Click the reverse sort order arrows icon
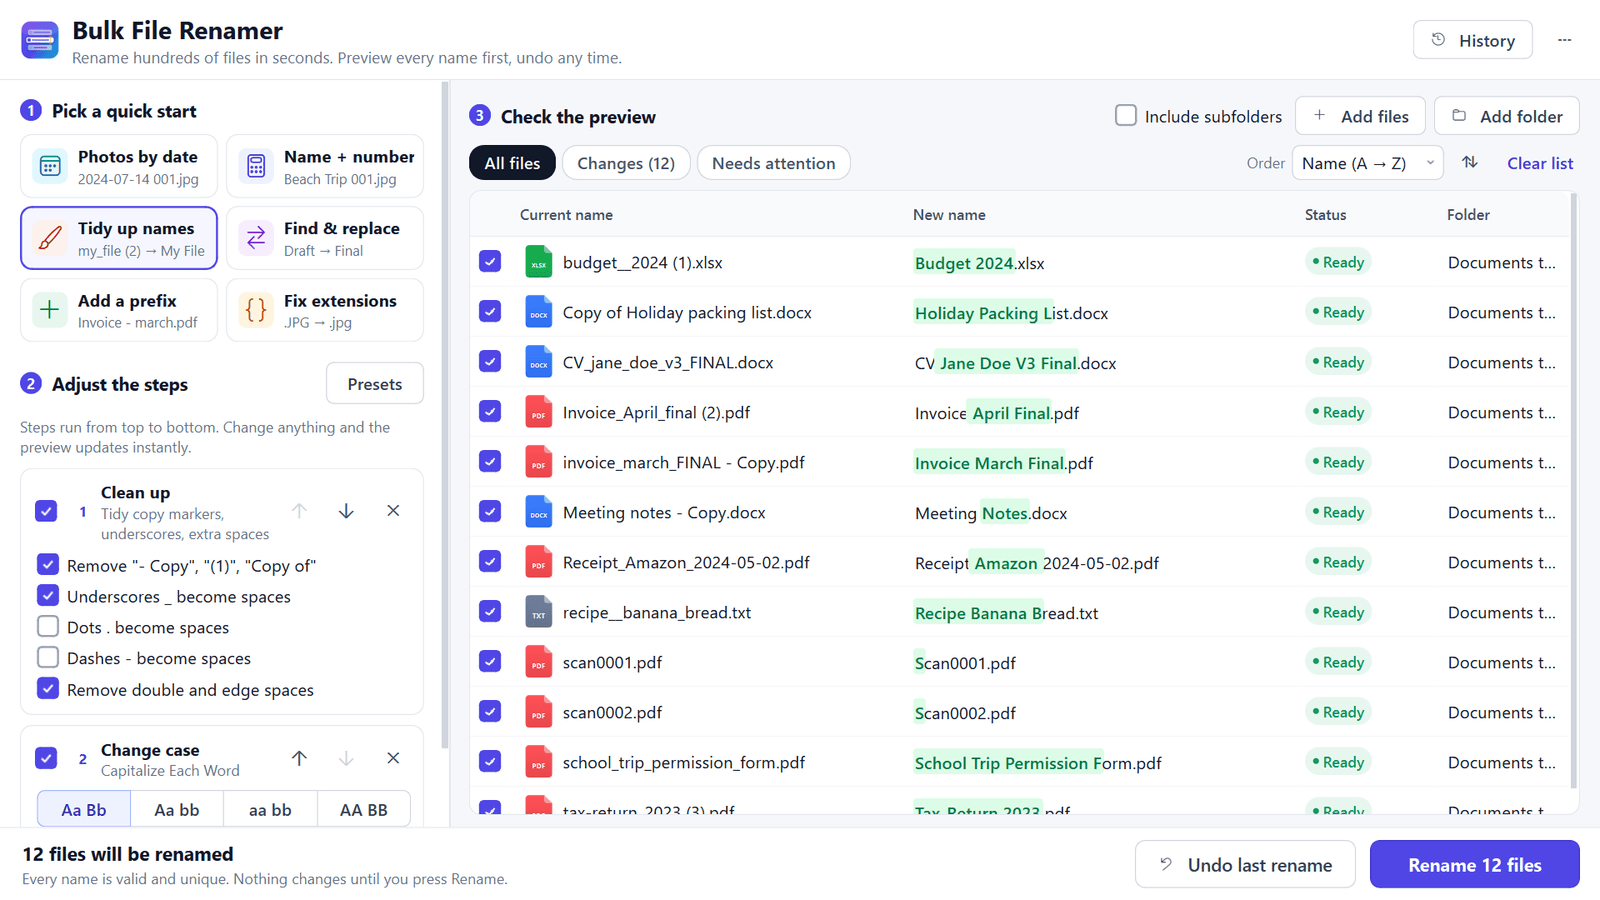 pyautogui.click(x=1470, y=162)
